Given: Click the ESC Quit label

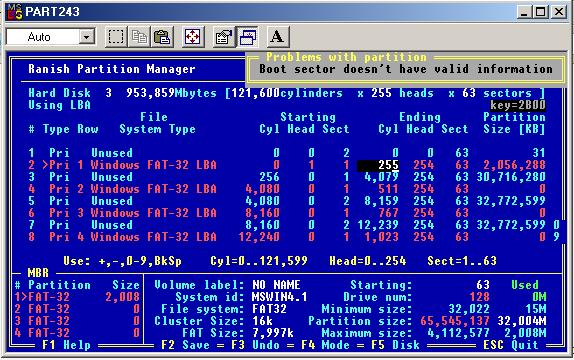Looking at the screenshot, I should point(511,345).
